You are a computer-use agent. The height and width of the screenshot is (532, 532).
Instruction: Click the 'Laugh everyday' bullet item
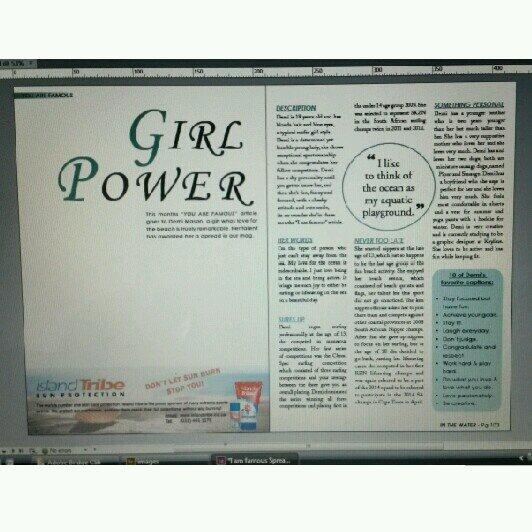tap(466, 330)
